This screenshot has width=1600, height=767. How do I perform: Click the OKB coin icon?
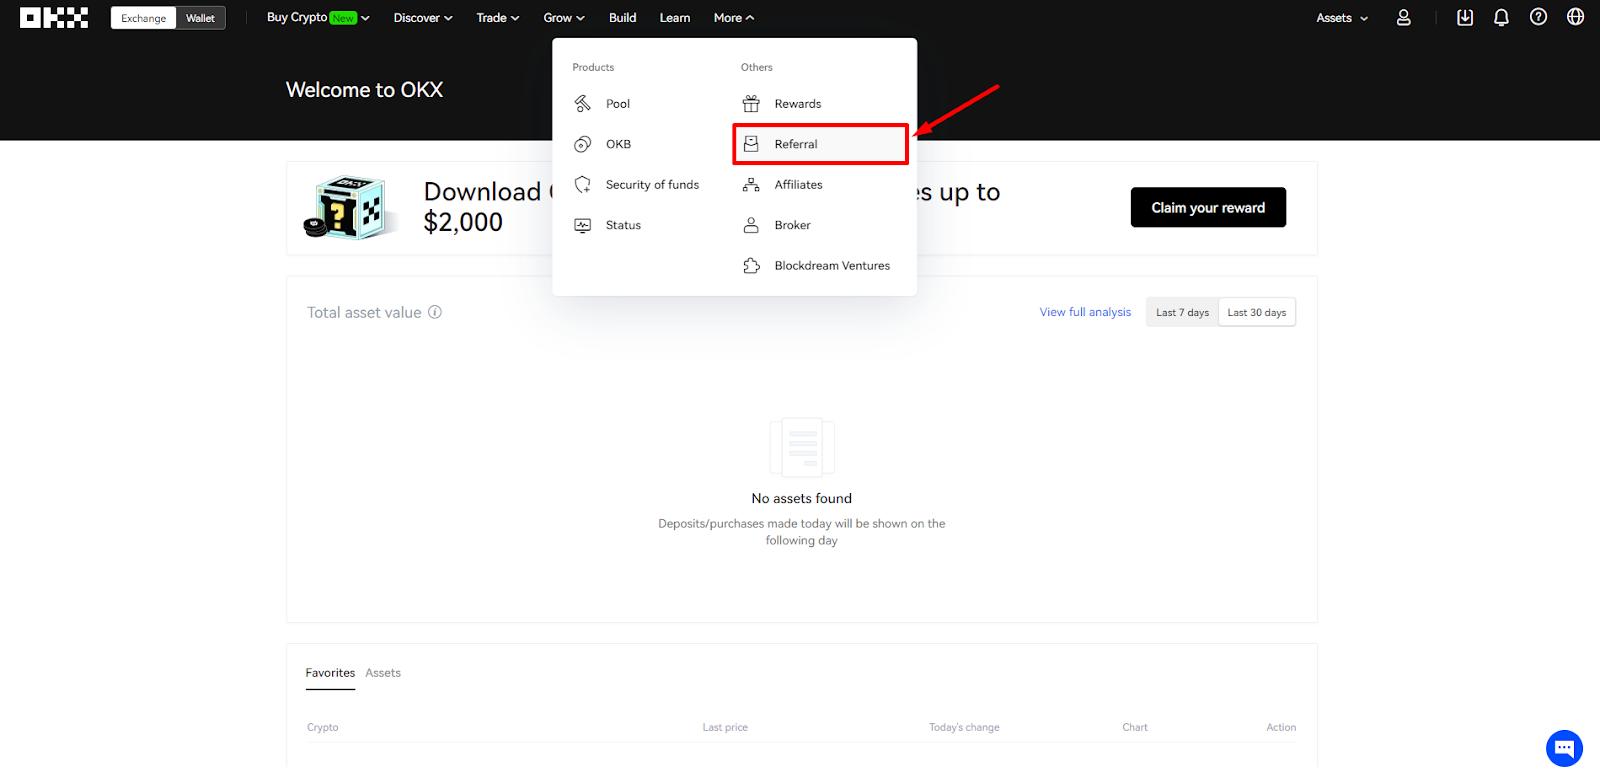[x=583, y=144]
